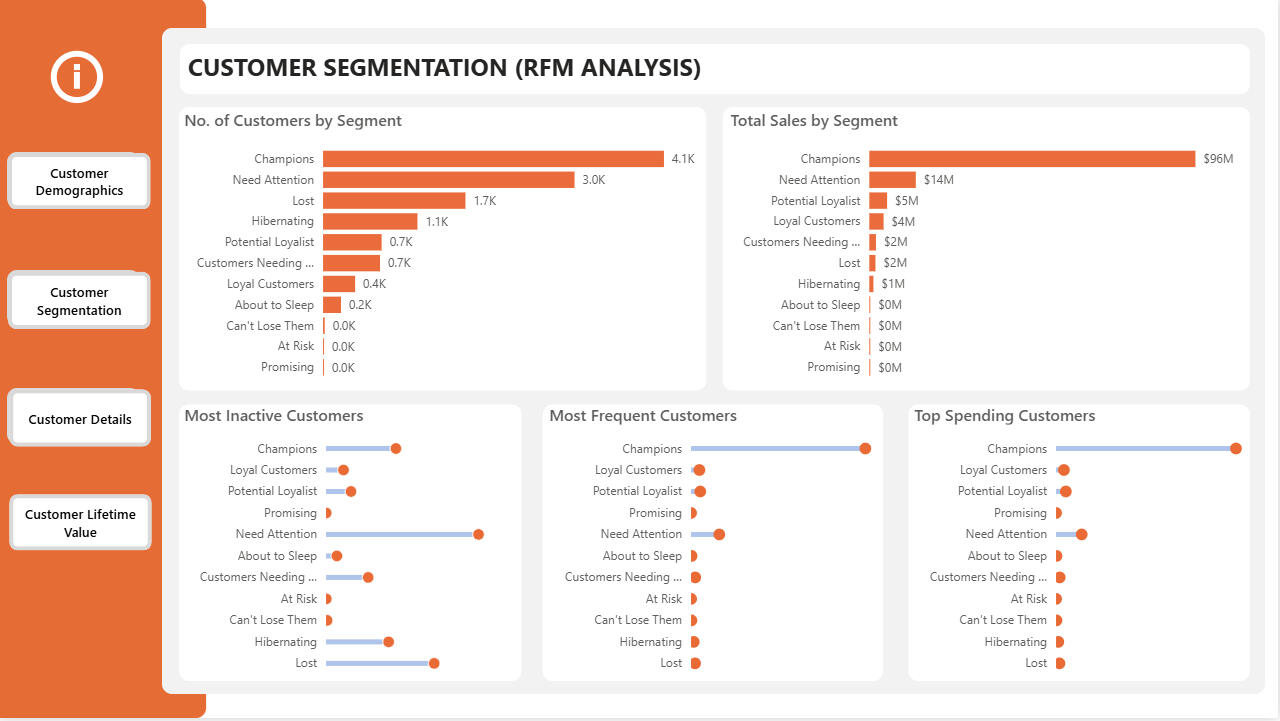Select Need Attention dot in Top Spending Customers
Screen dimensions: 1280x721
click(1081, 534)
